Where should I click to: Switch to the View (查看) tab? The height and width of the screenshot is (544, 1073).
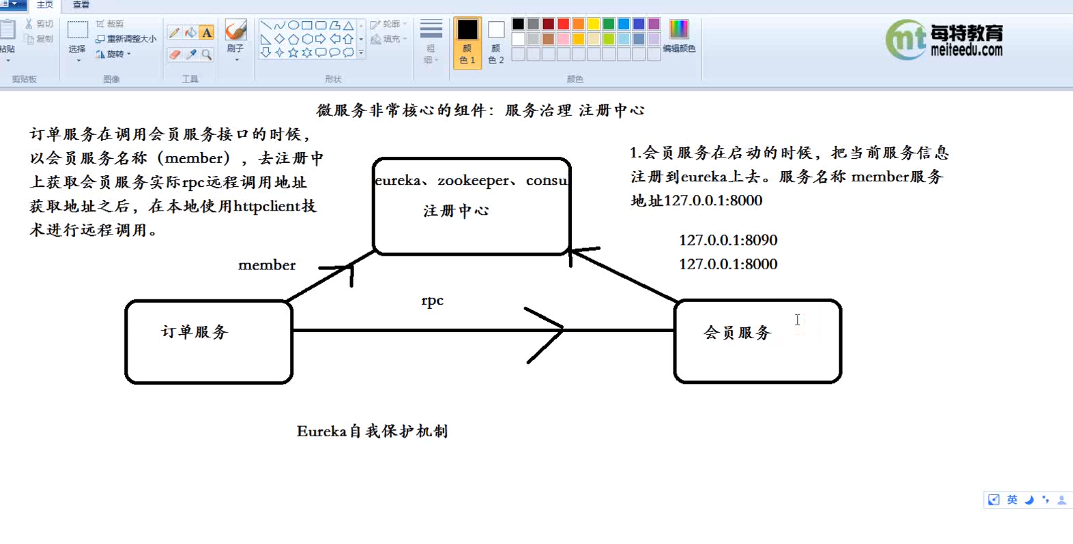[81, 5]
